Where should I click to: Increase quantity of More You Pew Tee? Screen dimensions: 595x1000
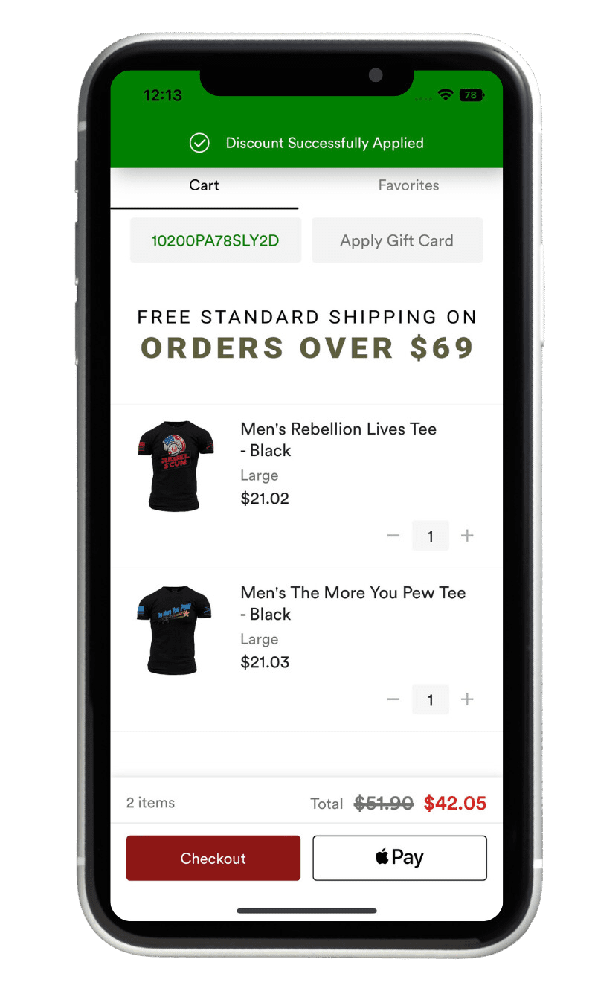467,700
